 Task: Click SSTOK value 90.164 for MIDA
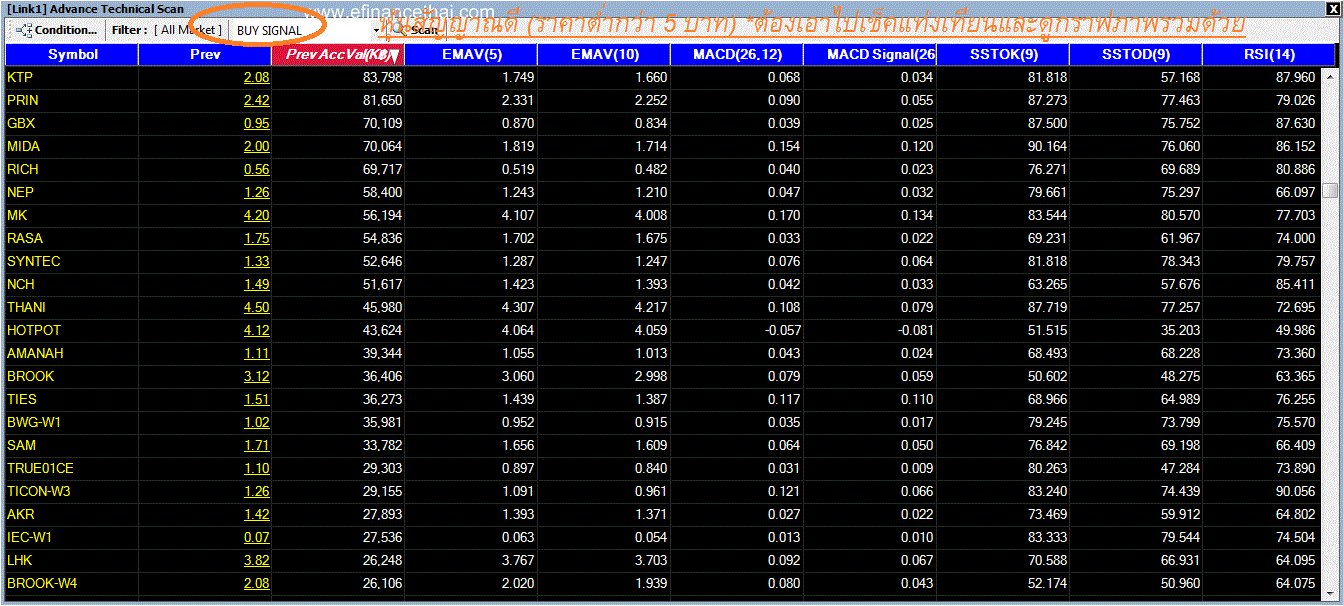(x=1047, y=146)
